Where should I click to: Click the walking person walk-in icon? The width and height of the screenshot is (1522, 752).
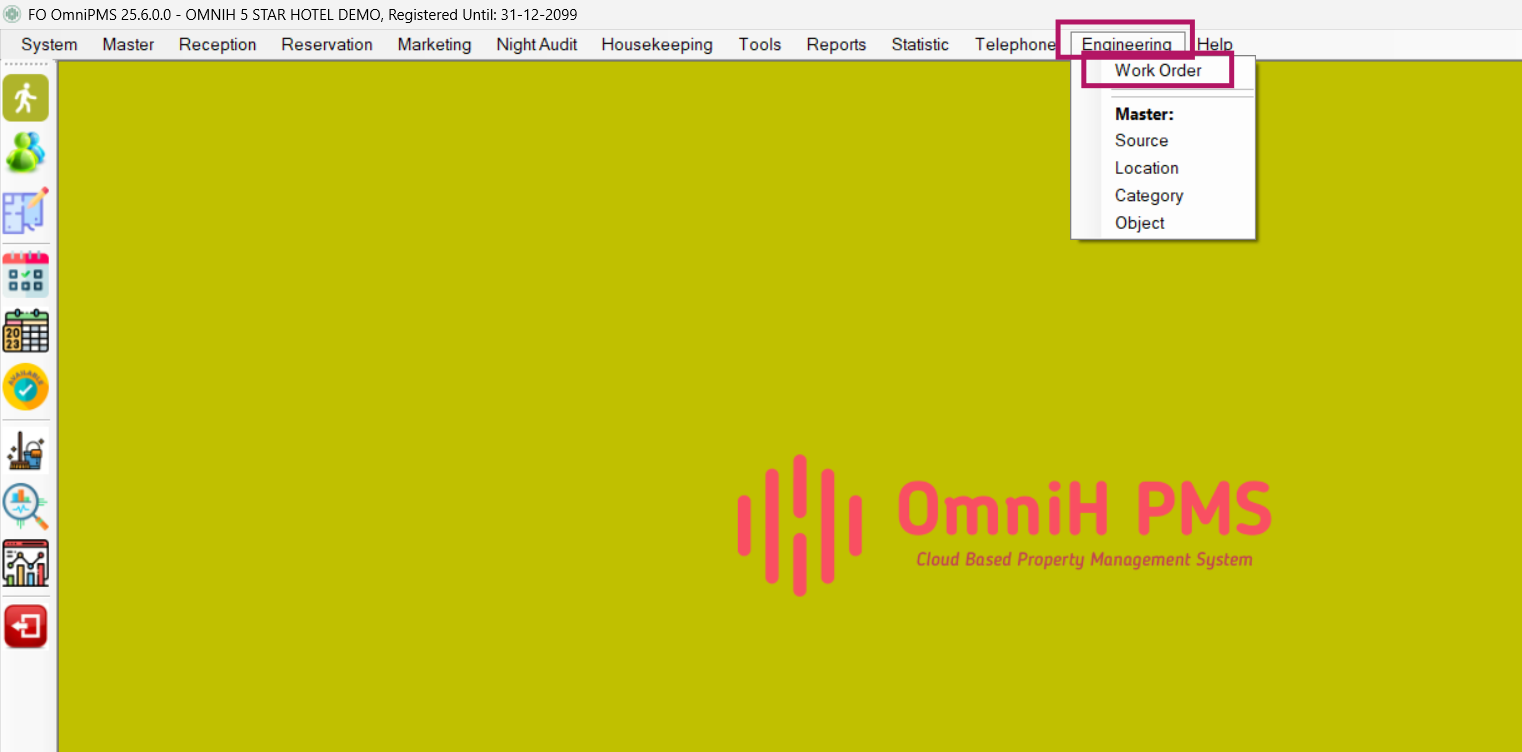tap(25, 98)
